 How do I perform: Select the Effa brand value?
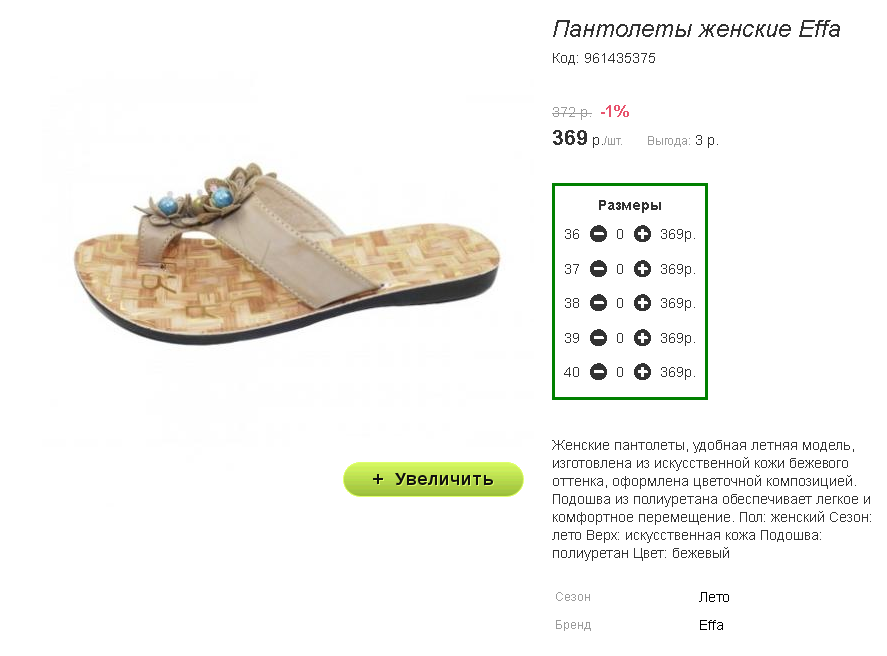711,625
